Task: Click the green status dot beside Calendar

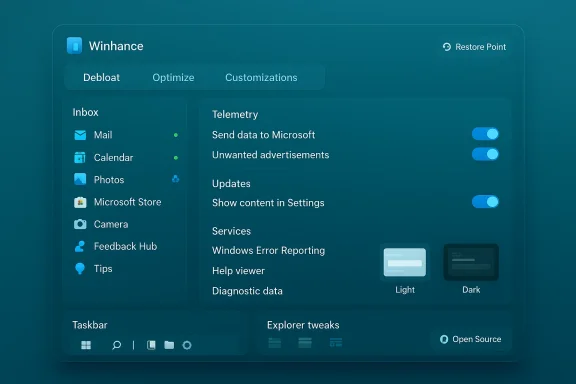Action: coord(176,158)
